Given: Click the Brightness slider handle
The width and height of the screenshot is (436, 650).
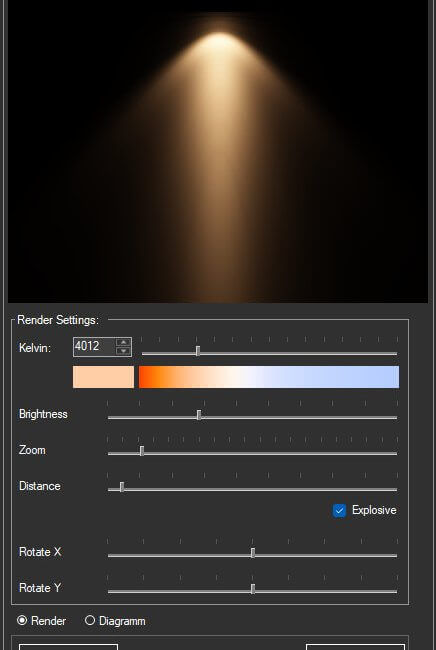Looking at the screenshot, I should pos(199,415).
